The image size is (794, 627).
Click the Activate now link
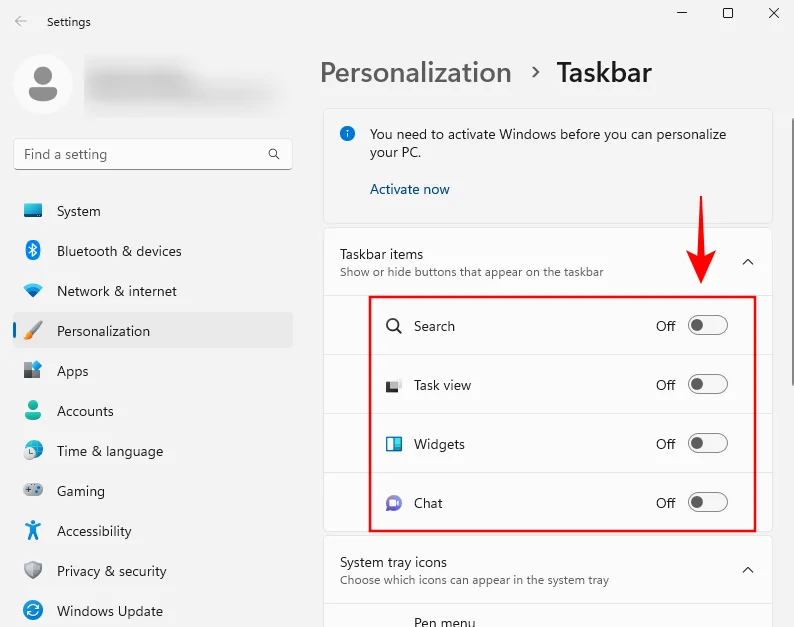pyautogui.click(x=410, y=189)
